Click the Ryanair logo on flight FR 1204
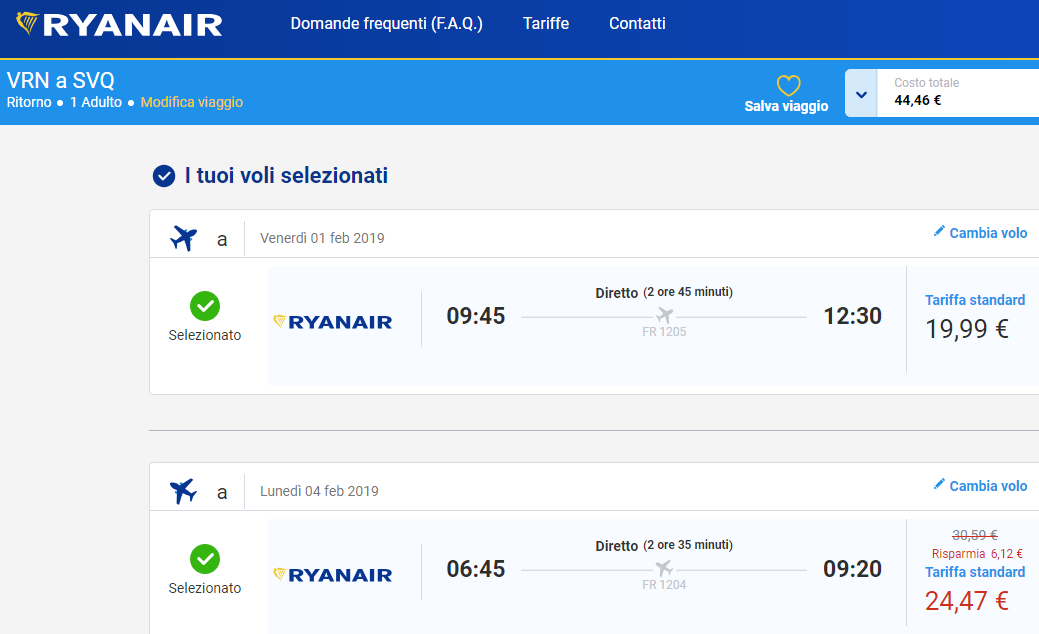 [x=333, y=575]
